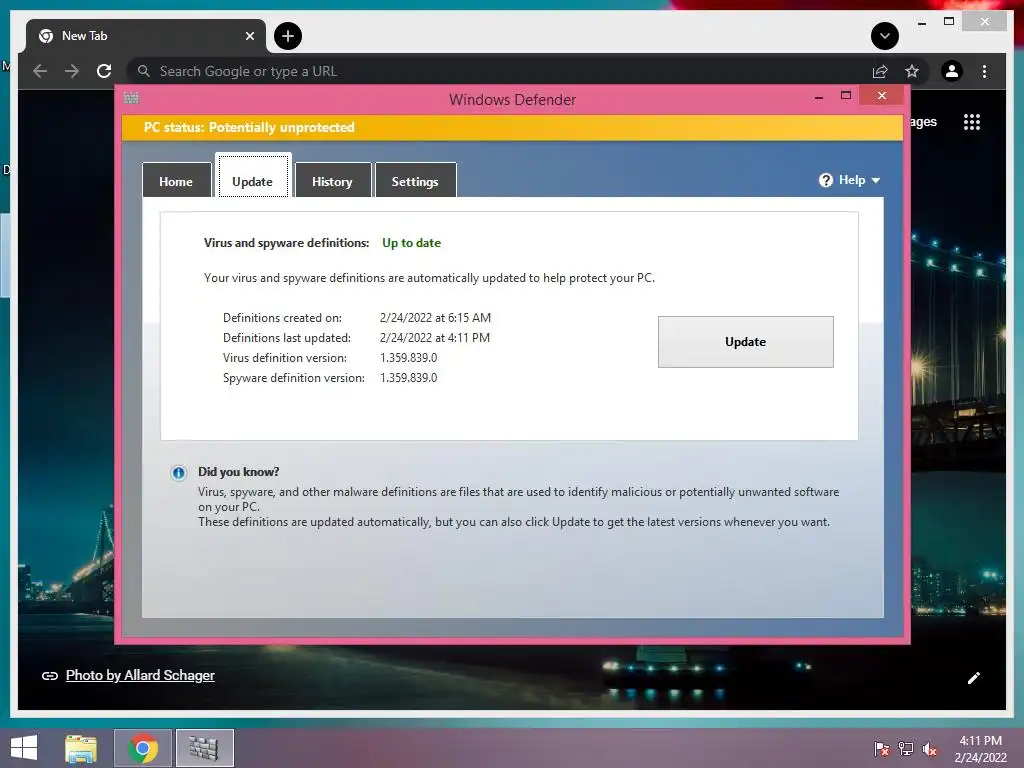Click the Virus definition version label
The image size is (1024, 768).
285,358
